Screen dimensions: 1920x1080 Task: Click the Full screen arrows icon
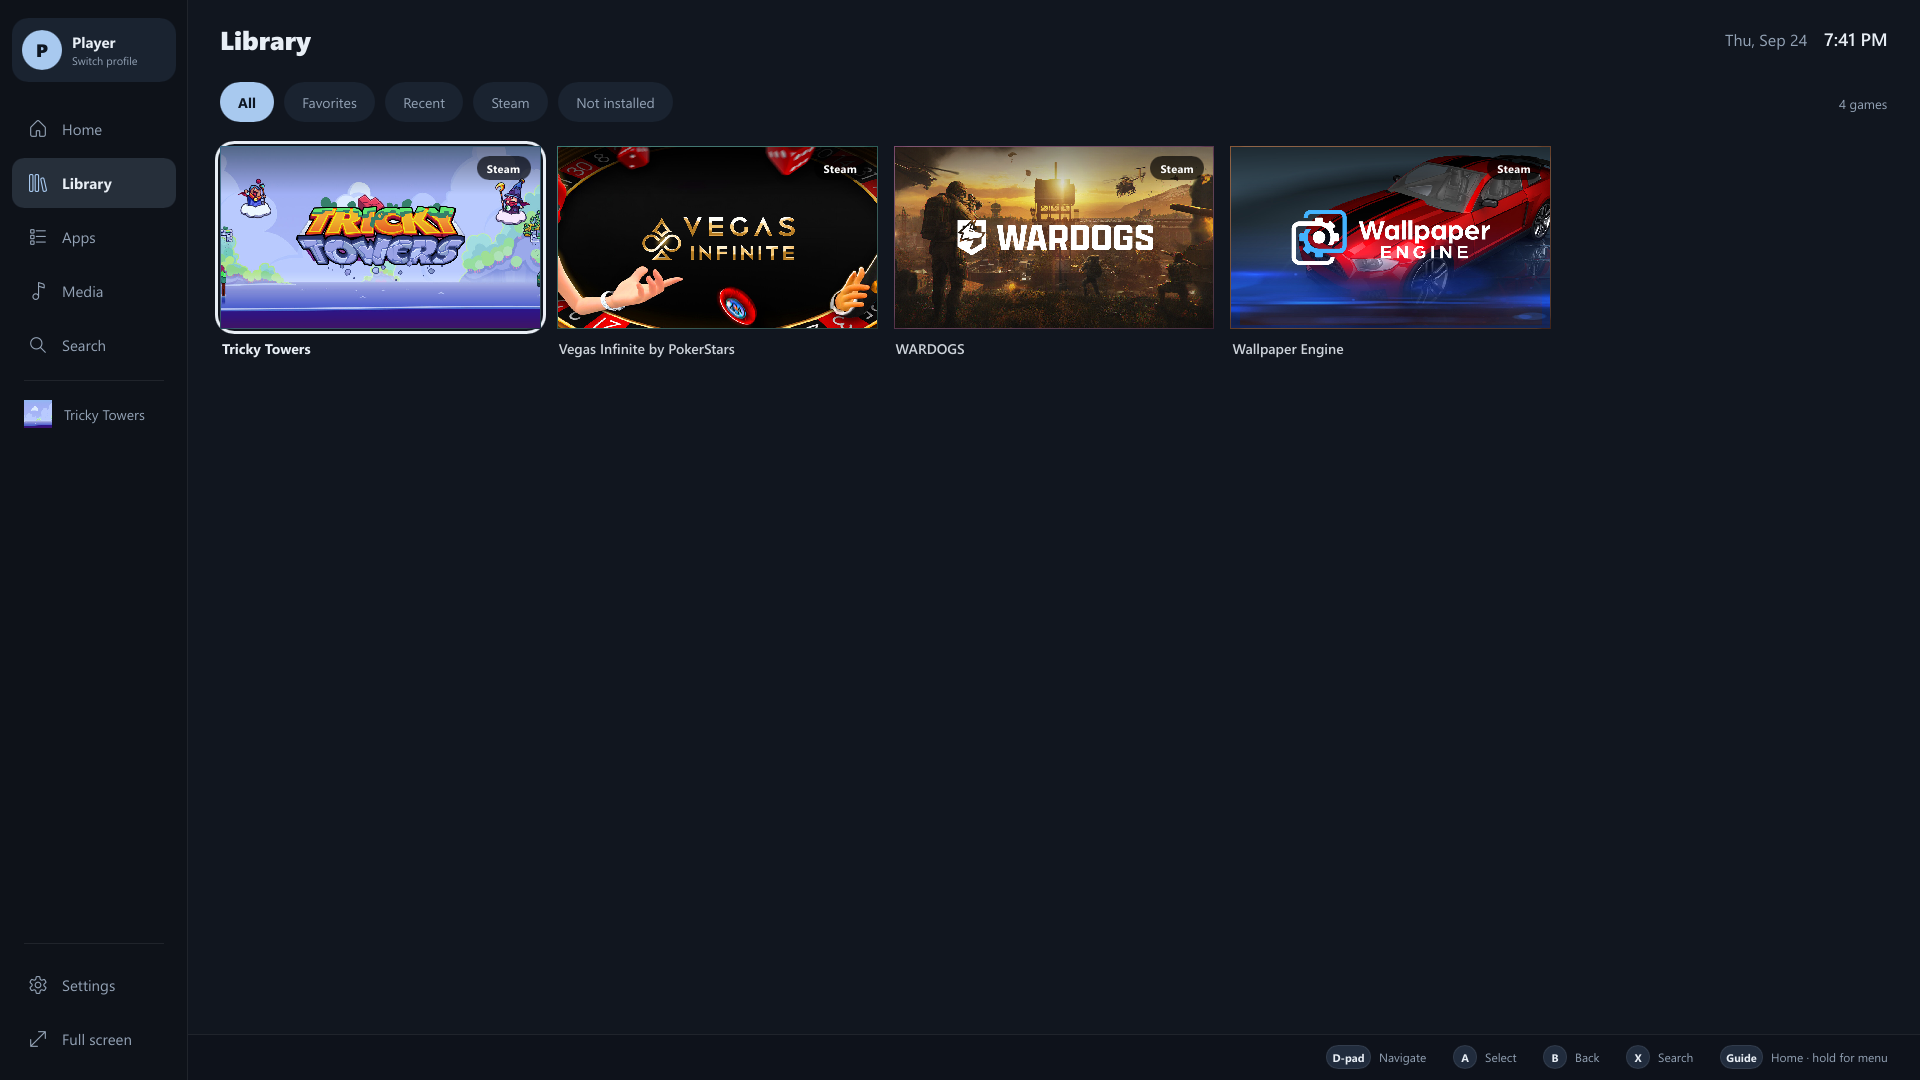pos(38,1039)
